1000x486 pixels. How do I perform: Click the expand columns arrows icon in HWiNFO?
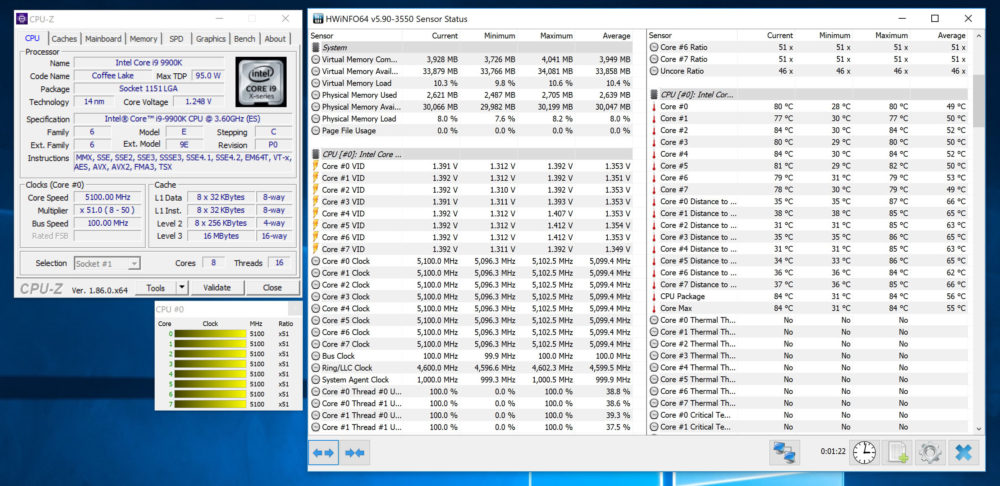tap(323, 453)
